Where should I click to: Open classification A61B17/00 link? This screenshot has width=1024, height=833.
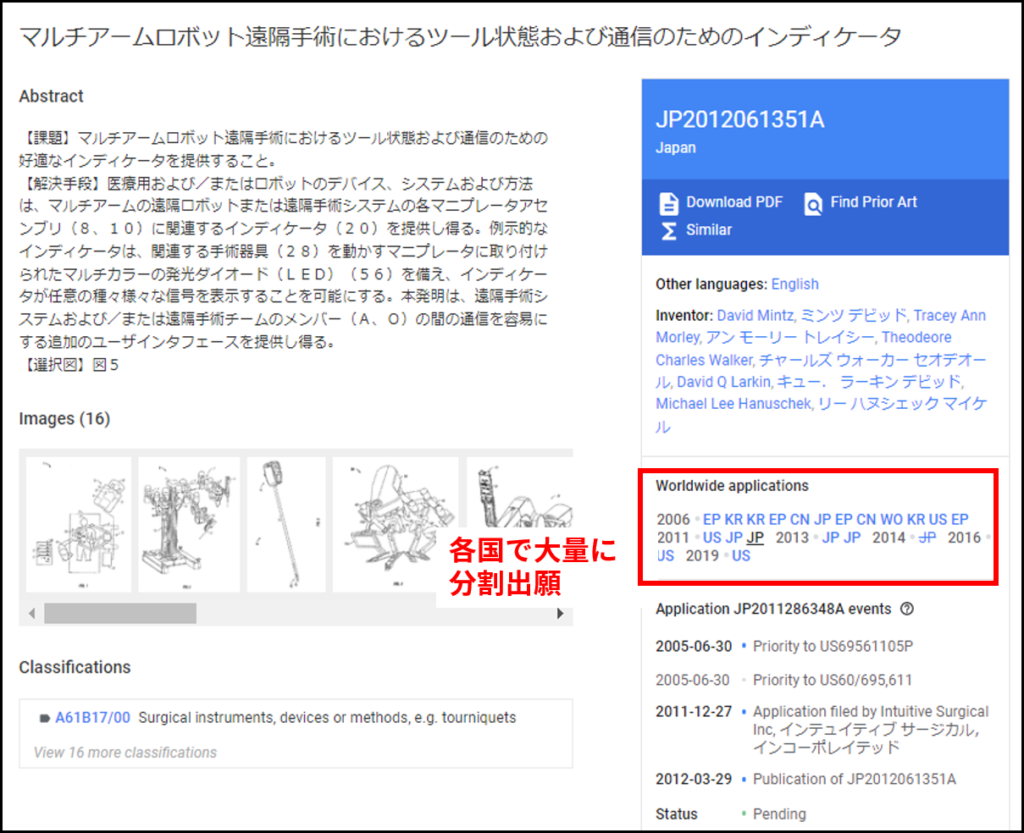click(93, 718)
